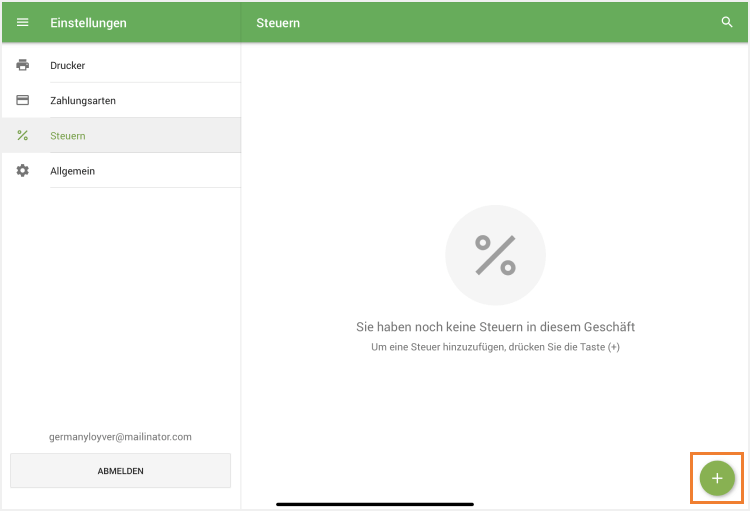Click the small percent icon in sidebar
This screenshot has height=511, width=750.
(23, 136)
